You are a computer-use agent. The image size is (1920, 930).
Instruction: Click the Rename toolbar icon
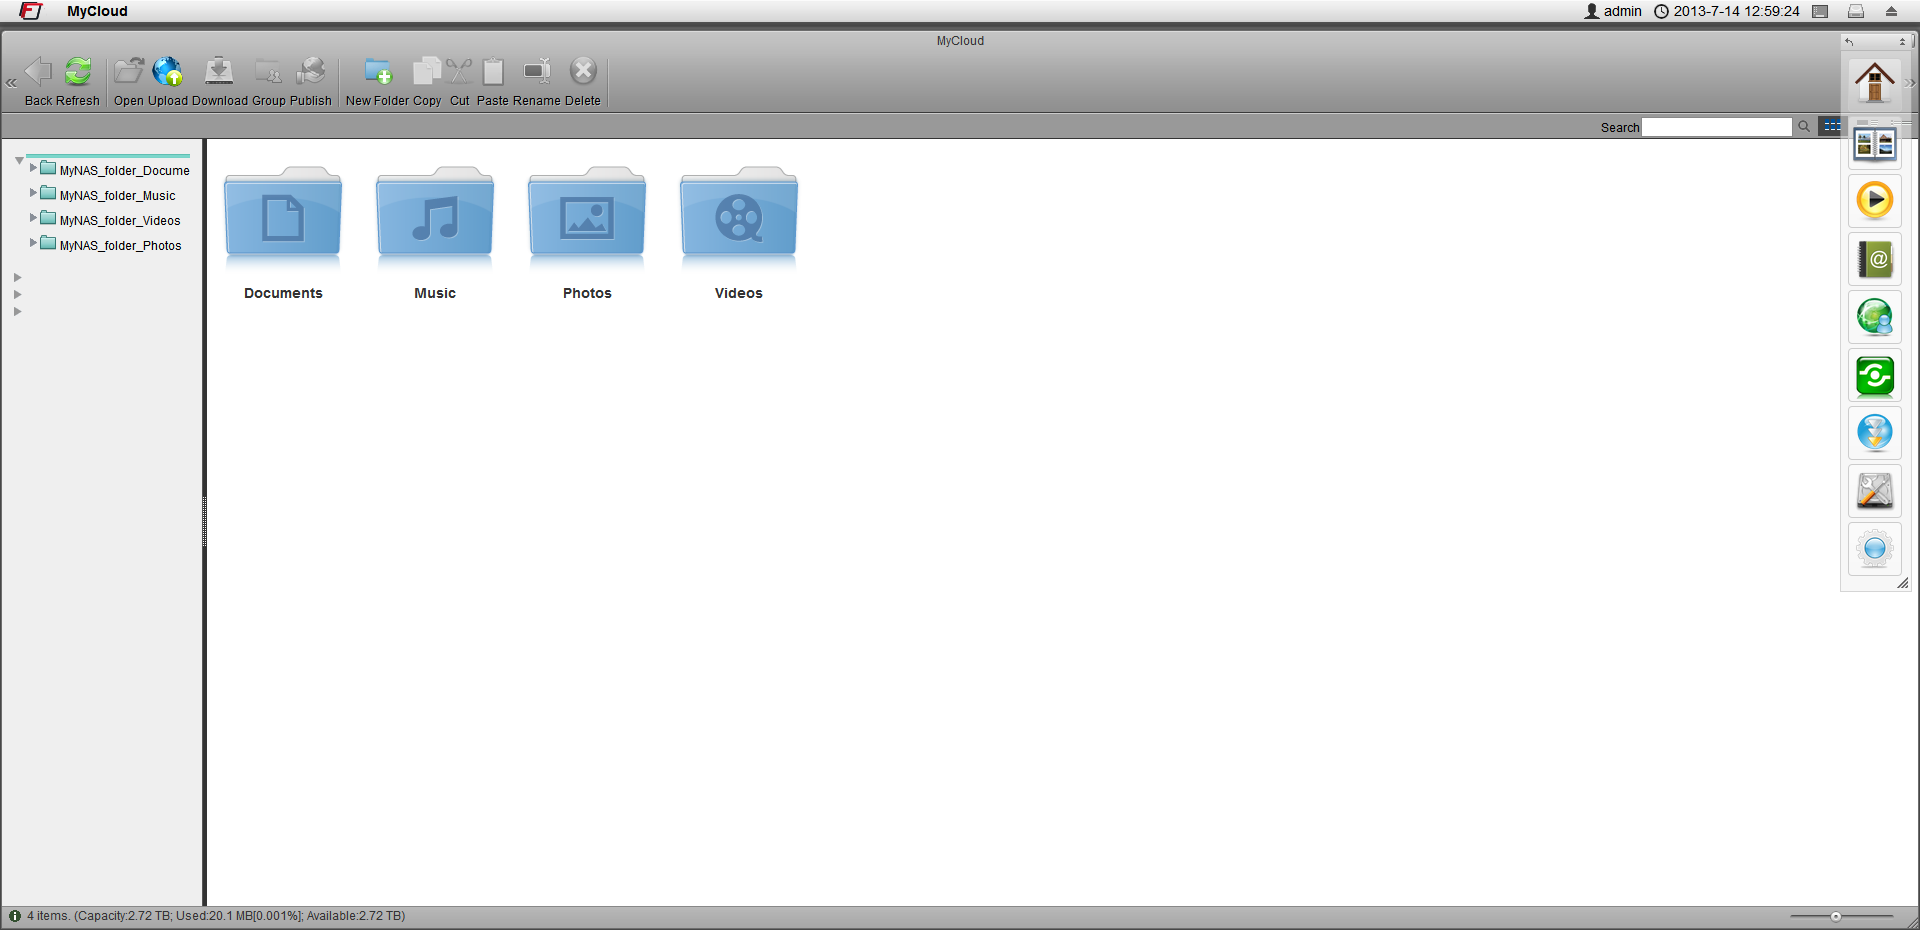[x=537, y=72]
